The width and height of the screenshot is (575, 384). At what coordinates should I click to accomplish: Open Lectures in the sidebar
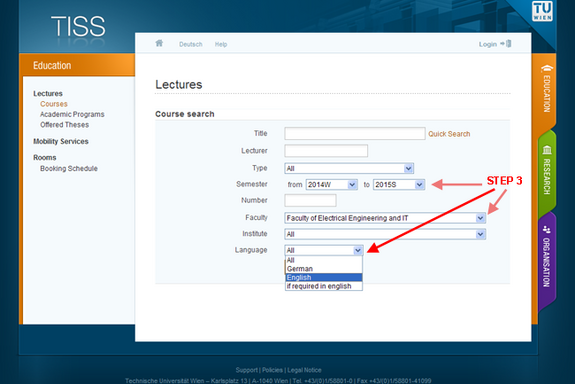(48, 94)
